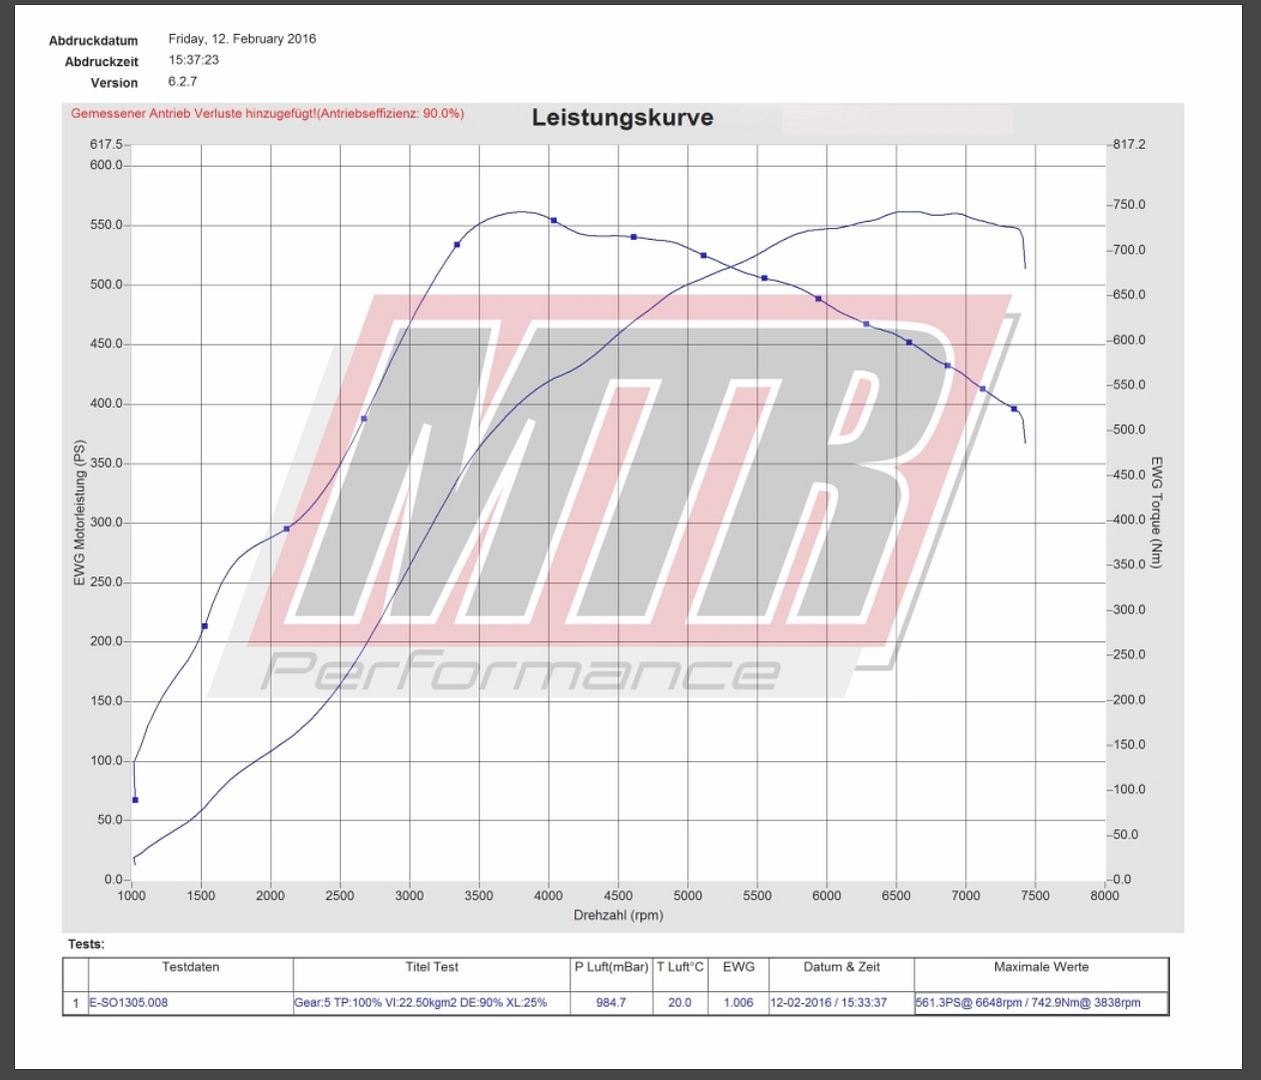Select the date "Friday, 12. February 2016"
1261x1080 pixels.
tap(242, 39)
